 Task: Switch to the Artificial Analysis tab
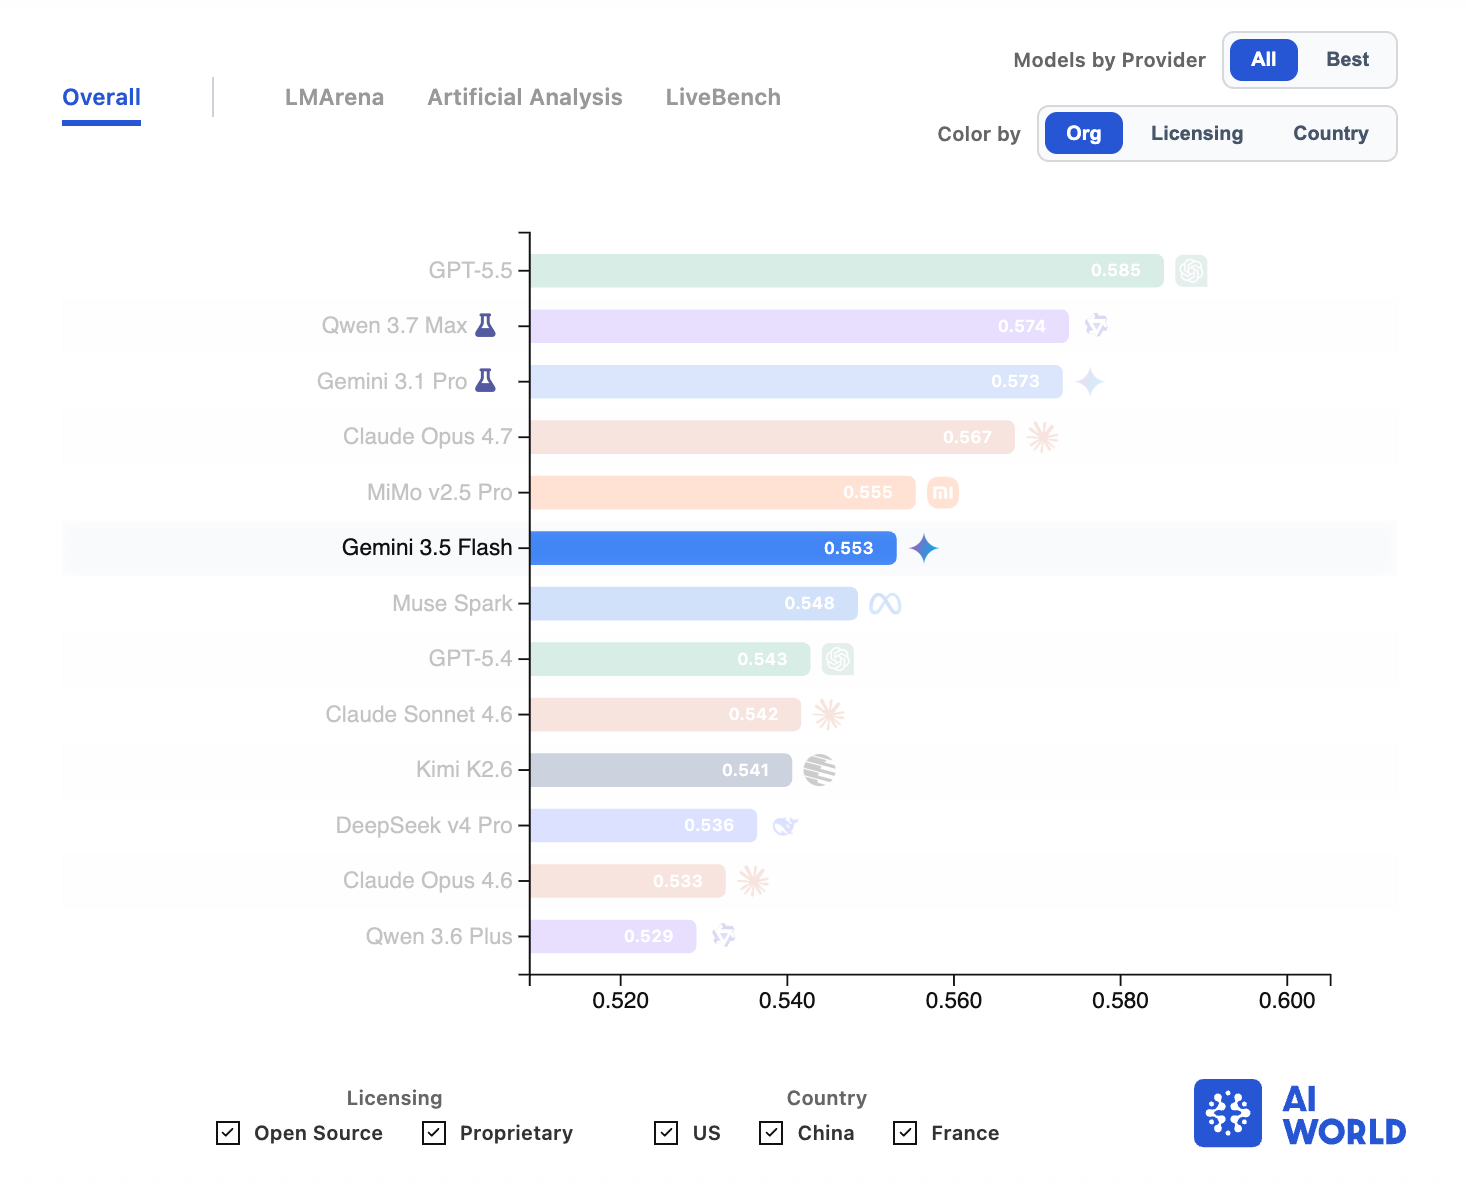[525, 98]
